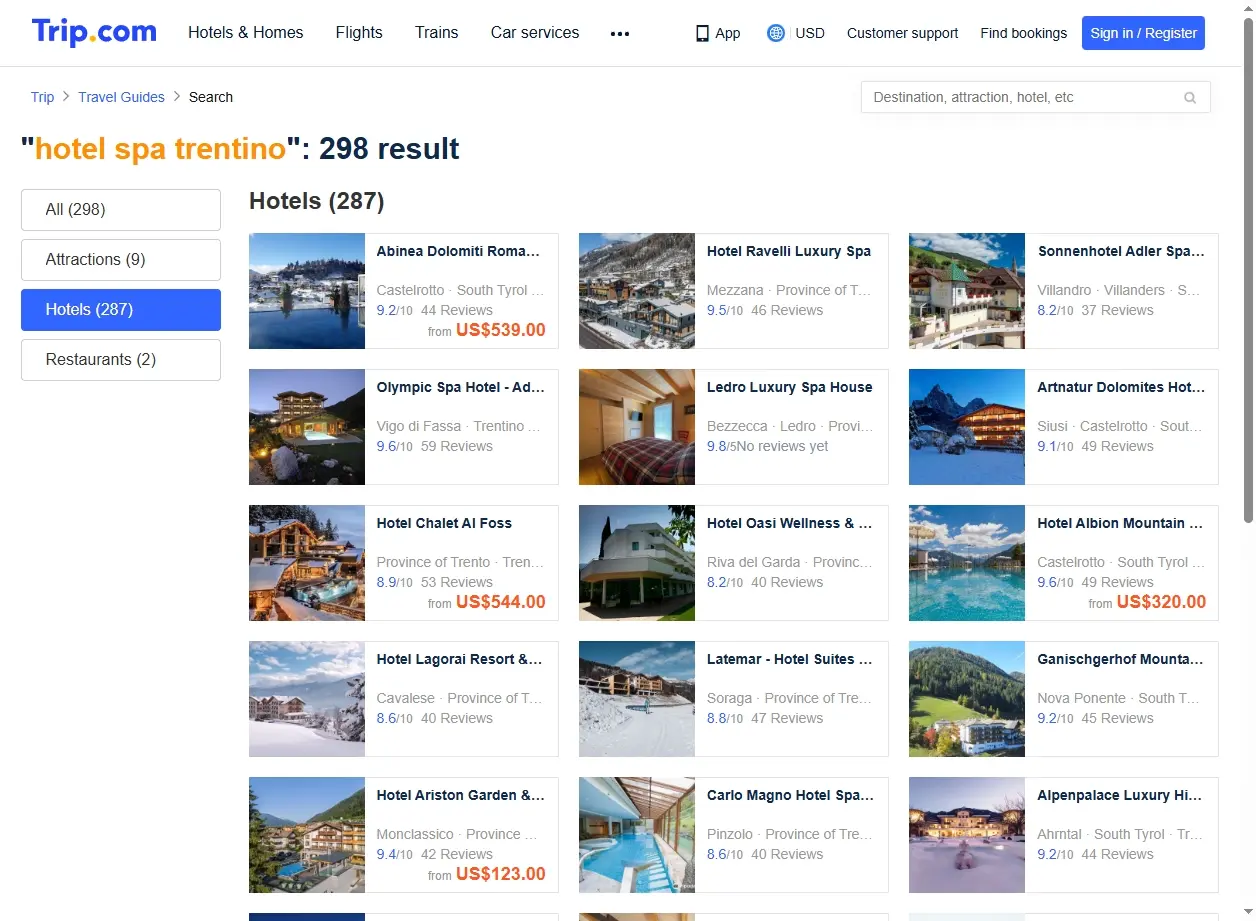This screenshot has height=921, width=1256.
Task: Click "Vigo di Fassa" location text
Action: tap(419, 426)
